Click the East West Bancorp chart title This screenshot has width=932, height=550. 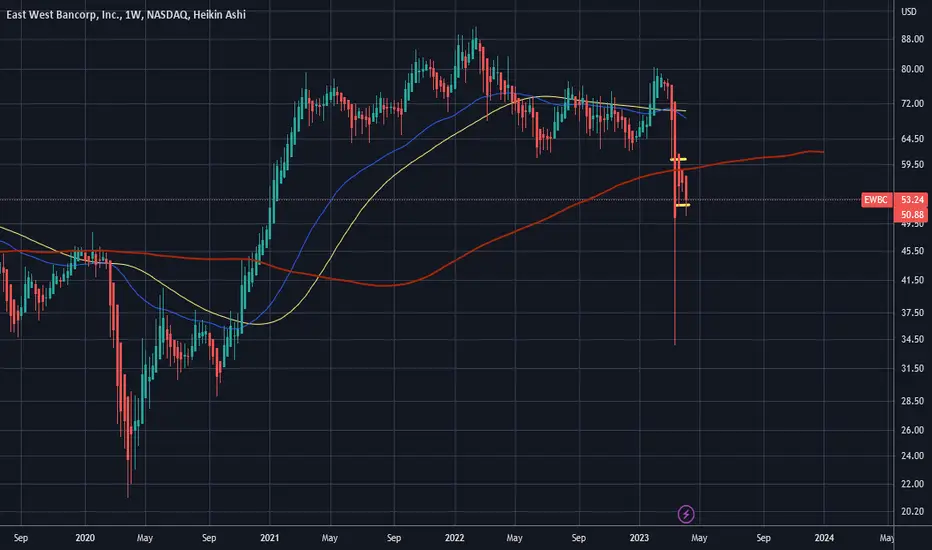(x=125, y=14)
